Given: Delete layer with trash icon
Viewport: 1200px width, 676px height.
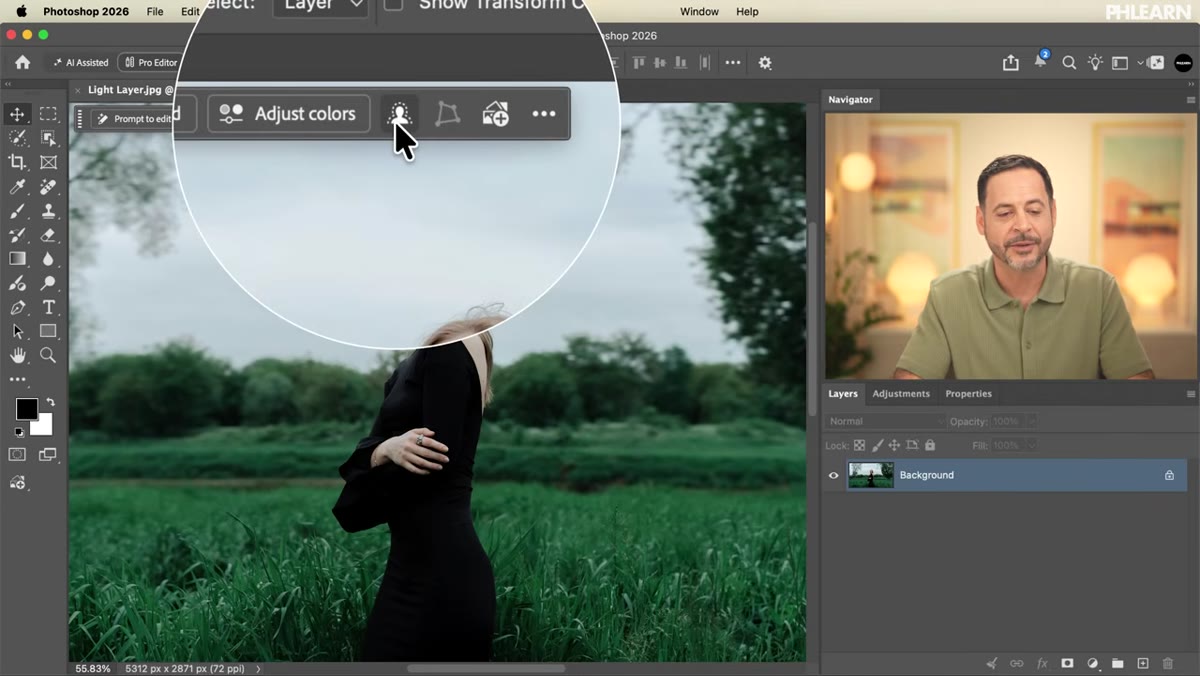Looking at the screenshot, I should tap(1168, 663).
